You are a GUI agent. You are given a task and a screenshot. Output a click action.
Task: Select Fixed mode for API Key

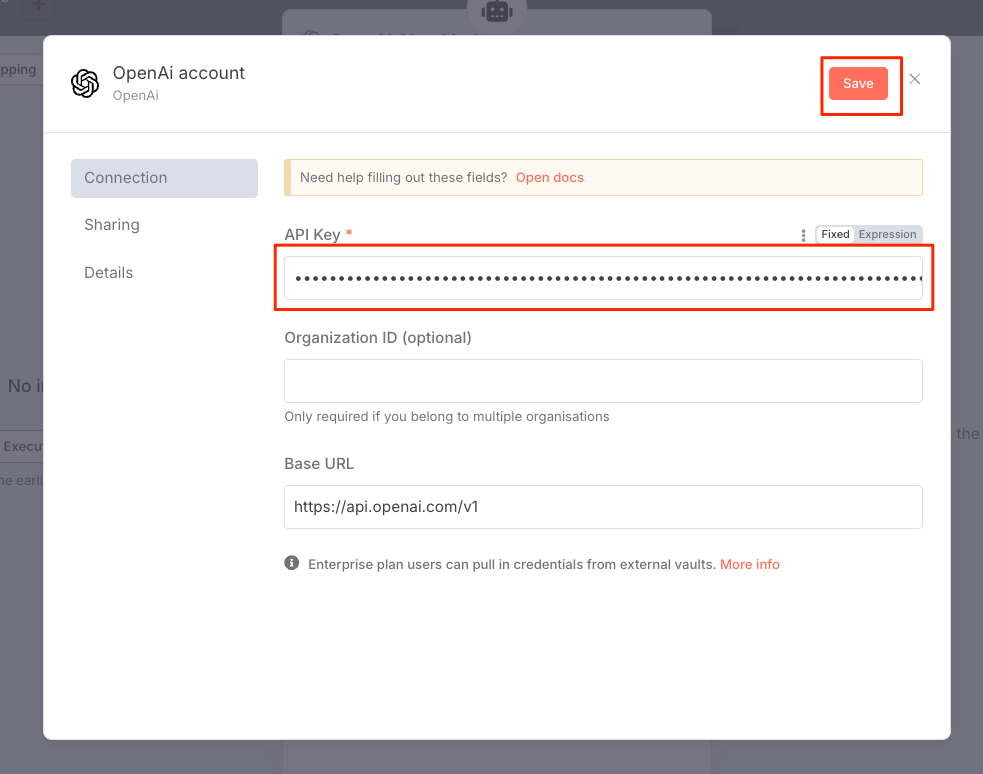(x=835, y=234)
